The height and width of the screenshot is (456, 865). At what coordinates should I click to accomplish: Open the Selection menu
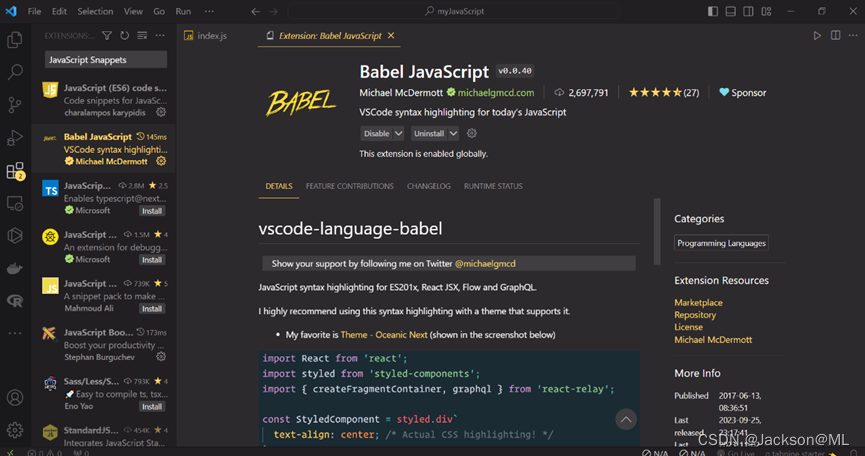95,11
